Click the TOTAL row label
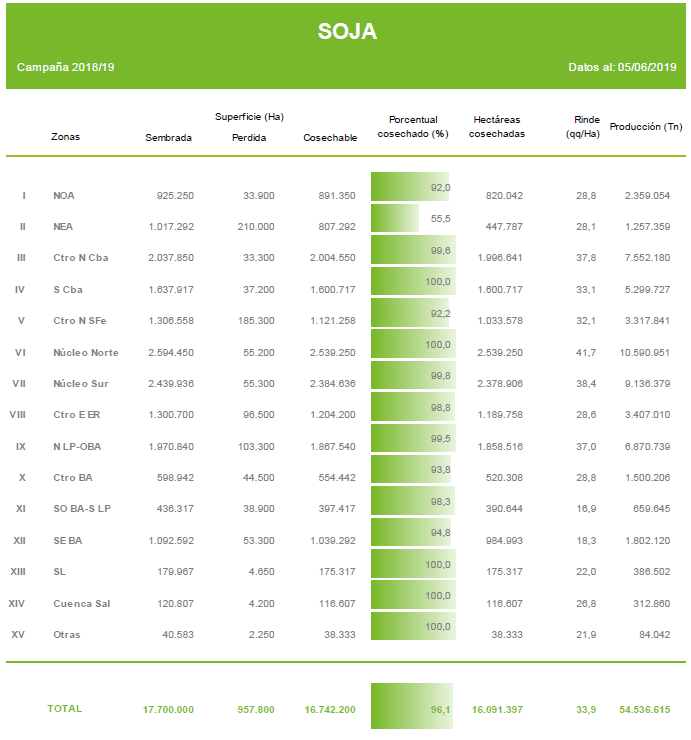This screenshot has width=691, height=740. [x=65, y=709]
